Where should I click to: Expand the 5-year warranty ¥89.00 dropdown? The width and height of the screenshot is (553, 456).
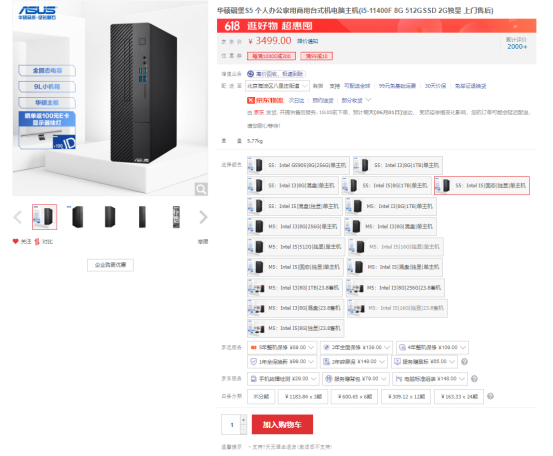pyautogui.click(x=282, y=347)
